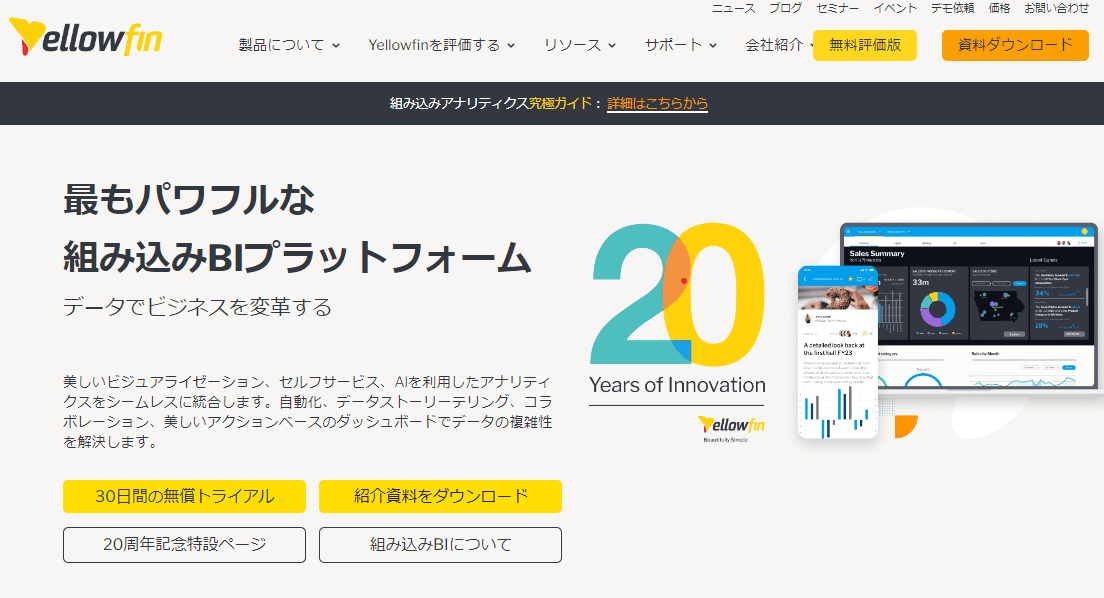Select the デモ依頼 link
This screenshot has width=1104, height=598.
[x=953, y=8]
